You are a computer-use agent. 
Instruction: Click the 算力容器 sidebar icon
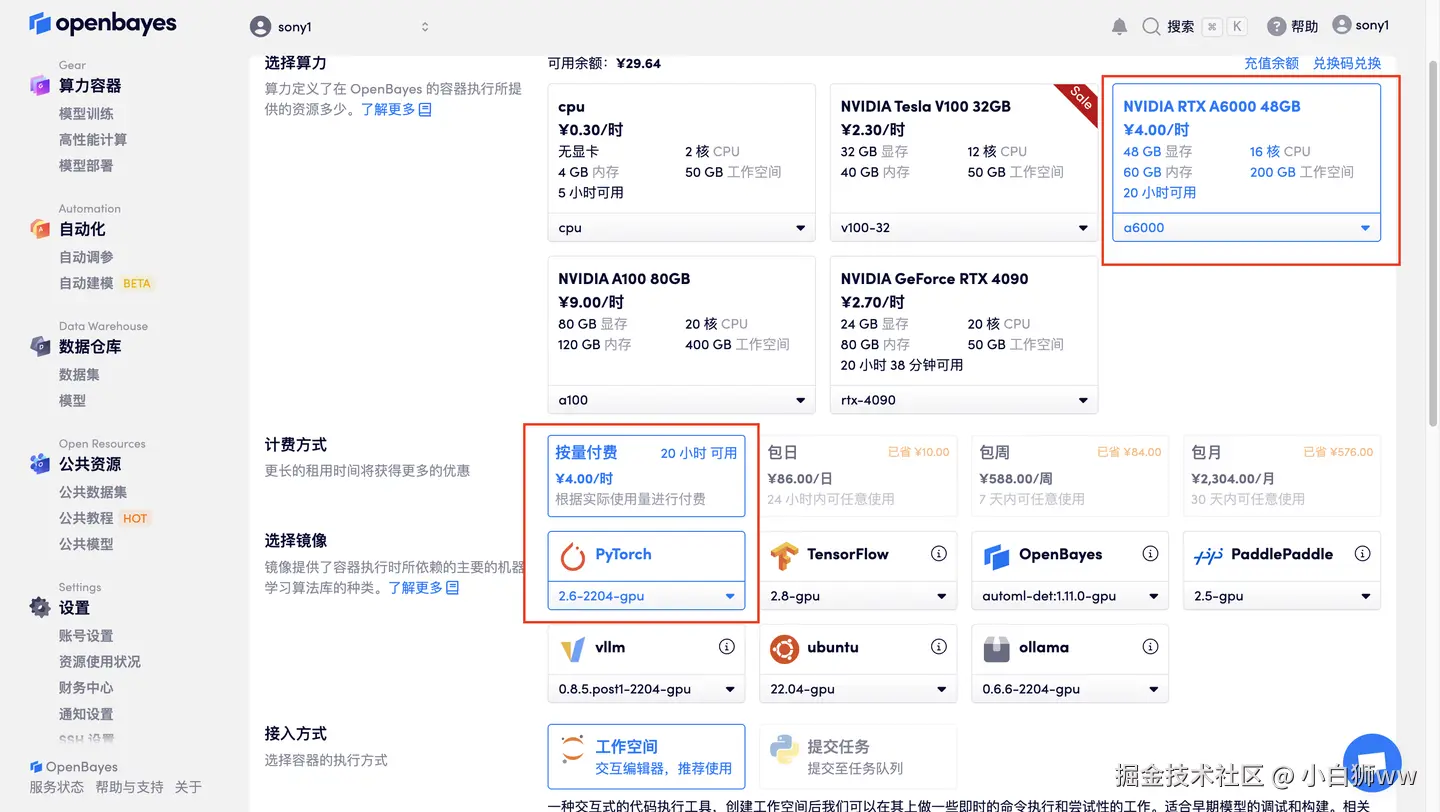click(39, 85)
